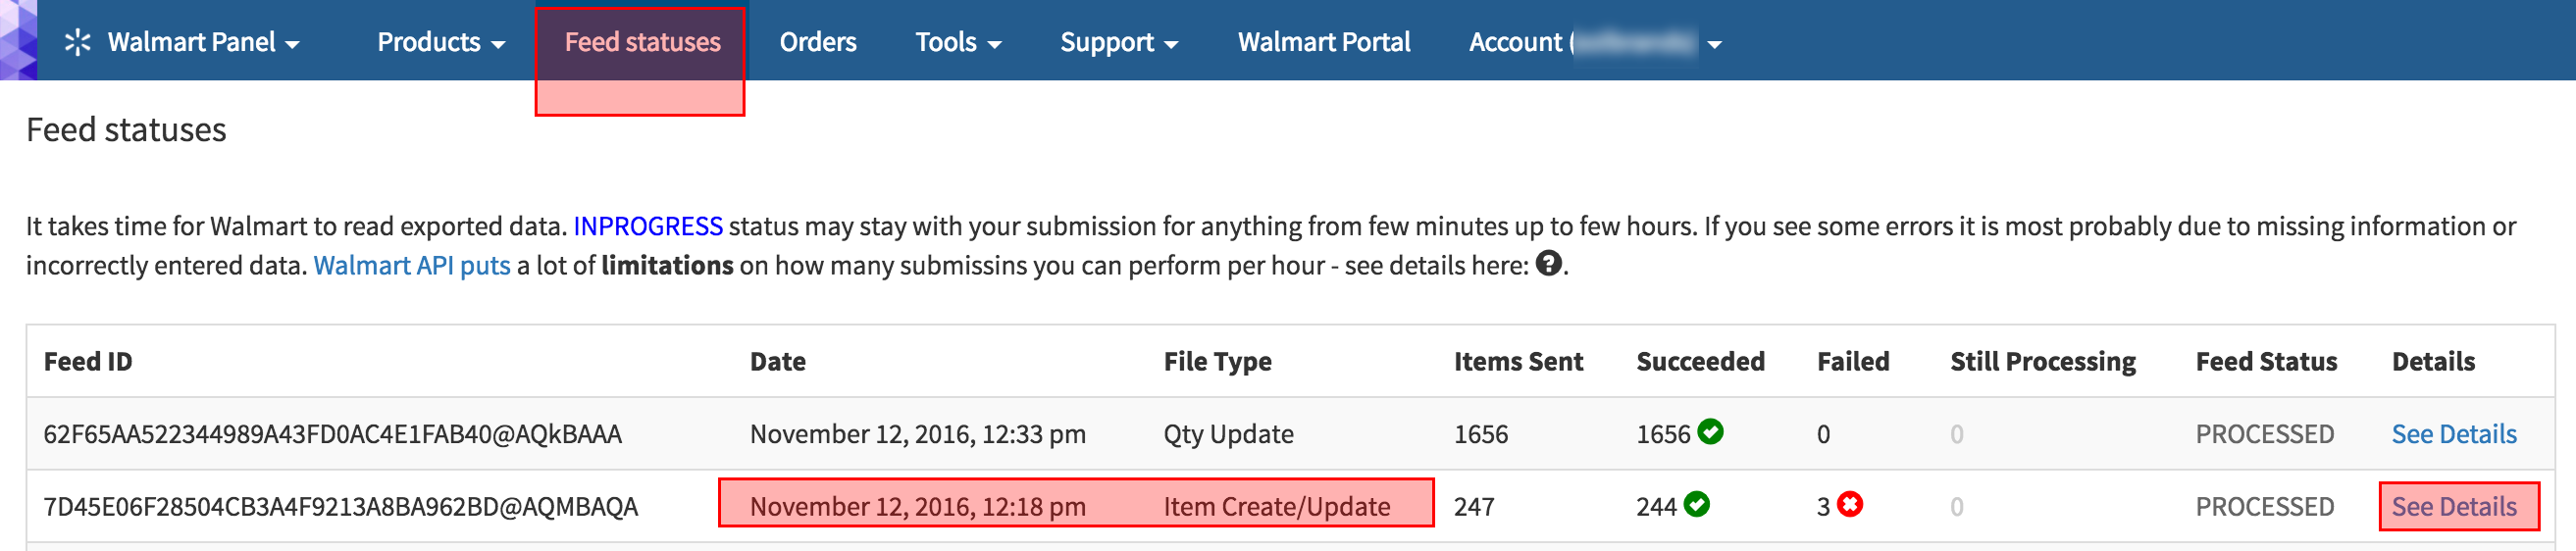
Task: Open the Support dropdown menu
Action: (1119, 42)
